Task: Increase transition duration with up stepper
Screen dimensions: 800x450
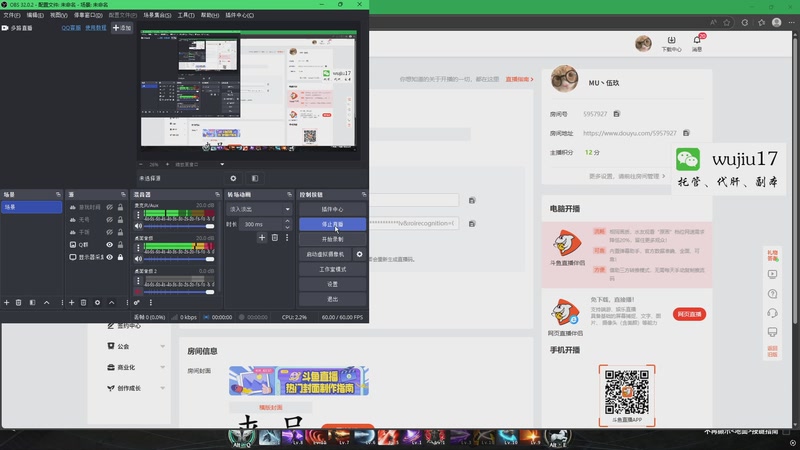Action: [287, 221]
